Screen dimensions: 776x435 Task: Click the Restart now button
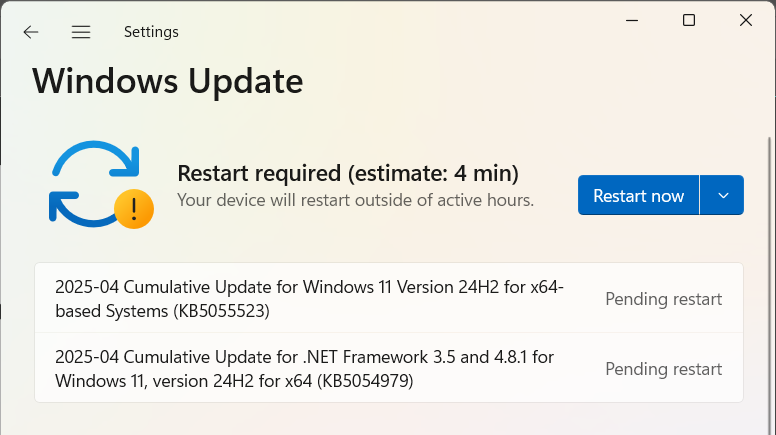coord(638,195)
